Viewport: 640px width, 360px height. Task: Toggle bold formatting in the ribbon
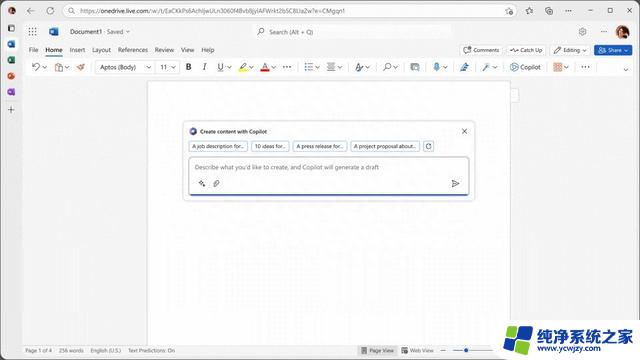coord(189,67)
